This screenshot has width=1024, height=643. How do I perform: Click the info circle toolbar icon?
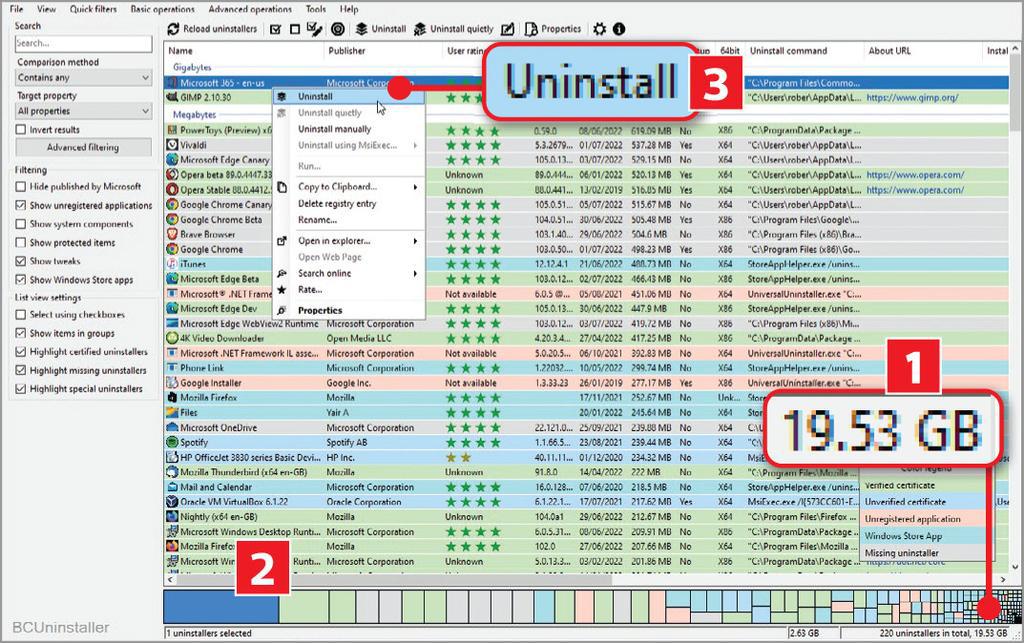(x=619, y=29)
